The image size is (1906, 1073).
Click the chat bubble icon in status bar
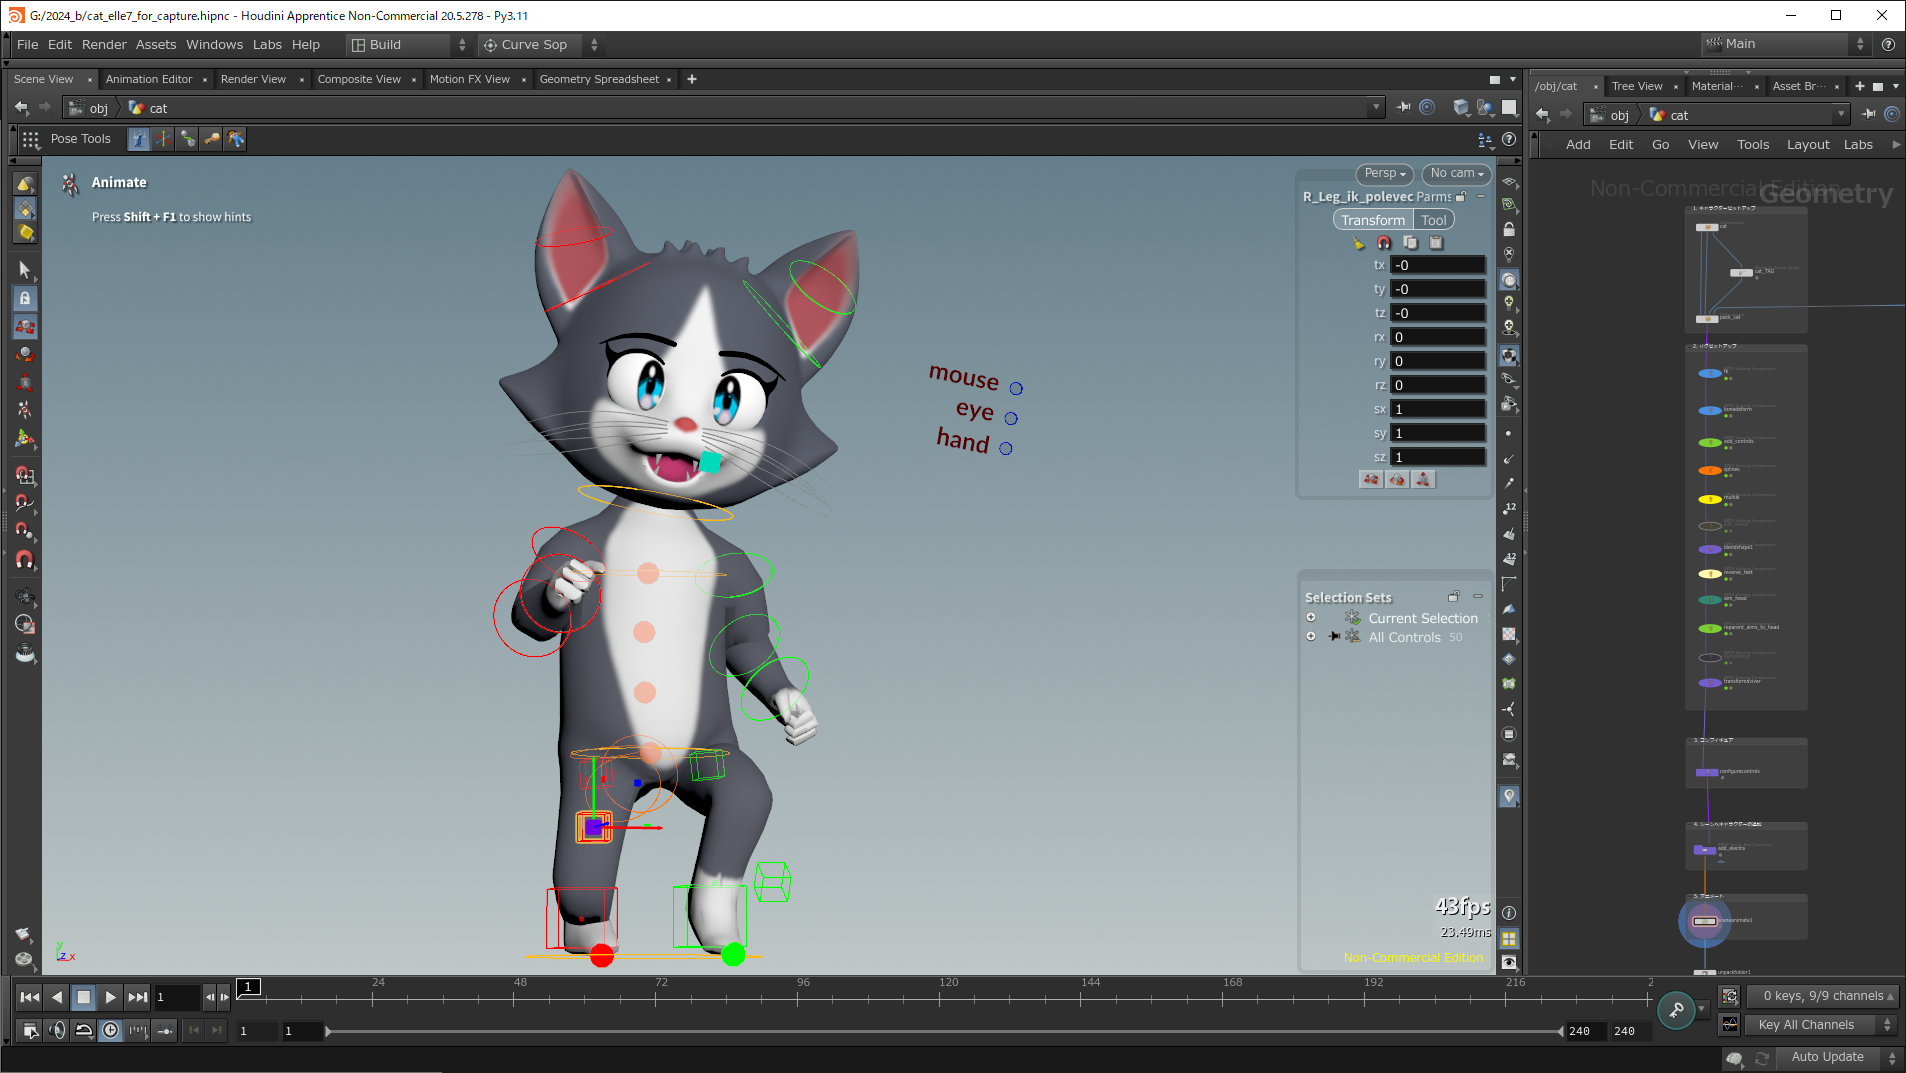pyautogui.click(x=1735, y=1058)
